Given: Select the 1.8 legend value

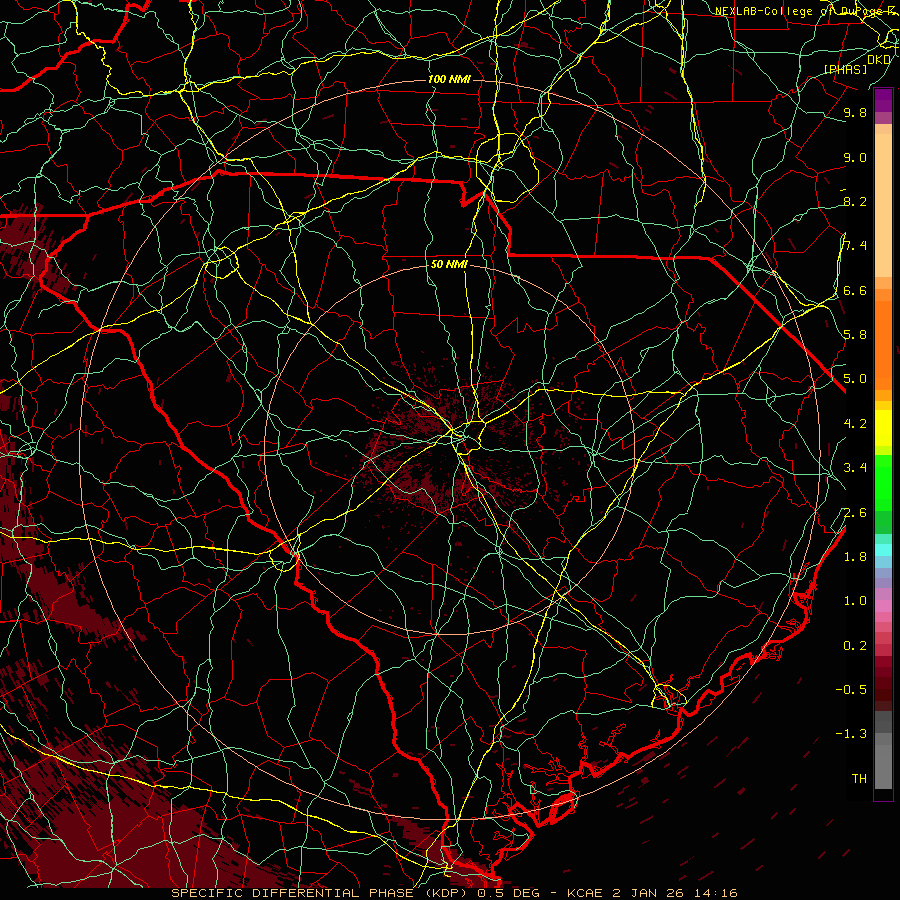Looking at the screenshot, I should pos(855,557).
